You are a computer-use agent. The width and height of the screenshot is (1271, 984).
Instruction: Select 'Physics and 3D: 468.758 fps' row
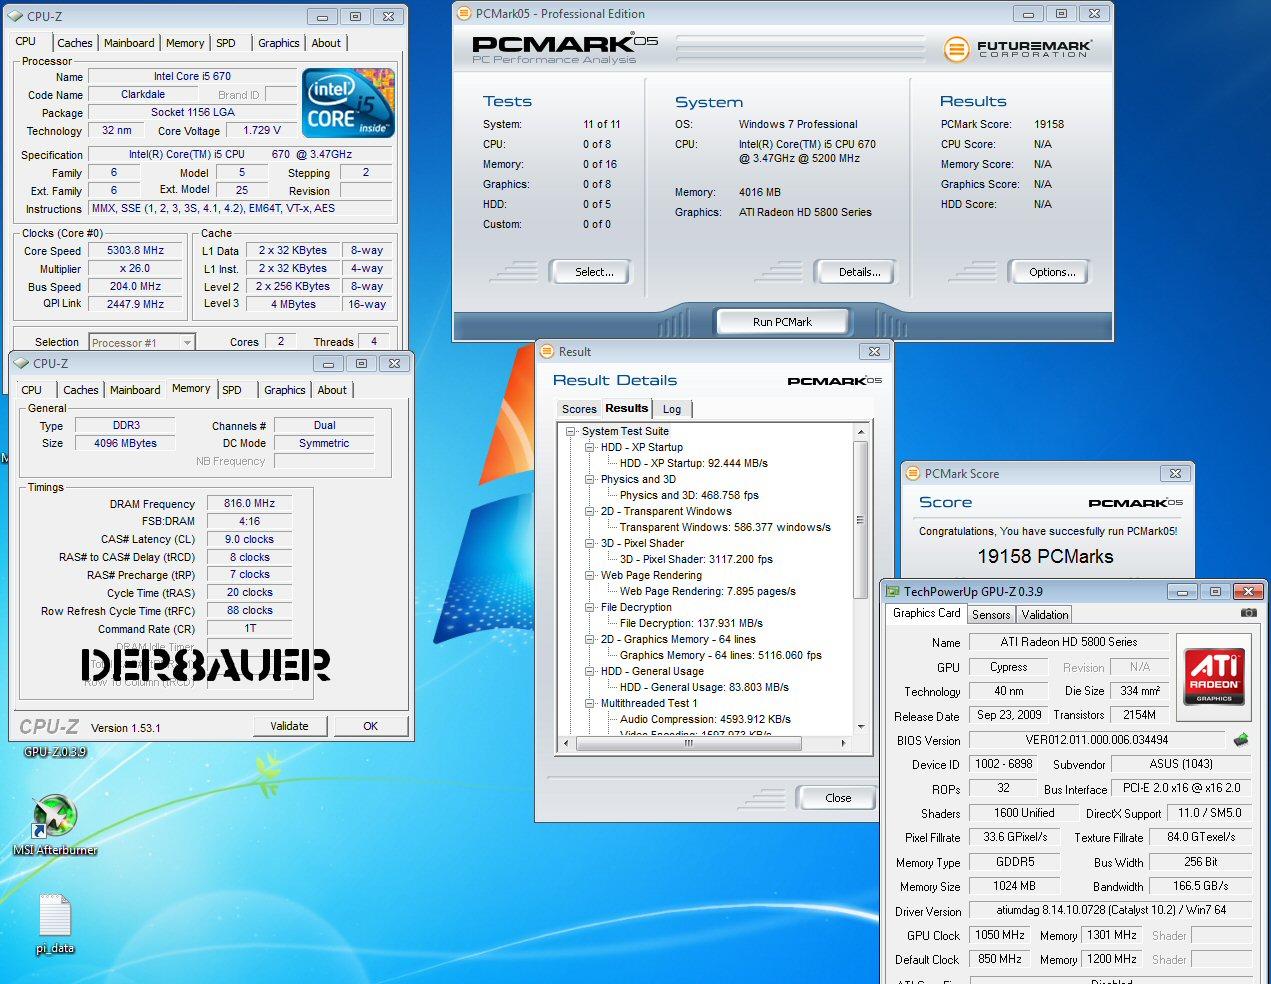(689, 495)
